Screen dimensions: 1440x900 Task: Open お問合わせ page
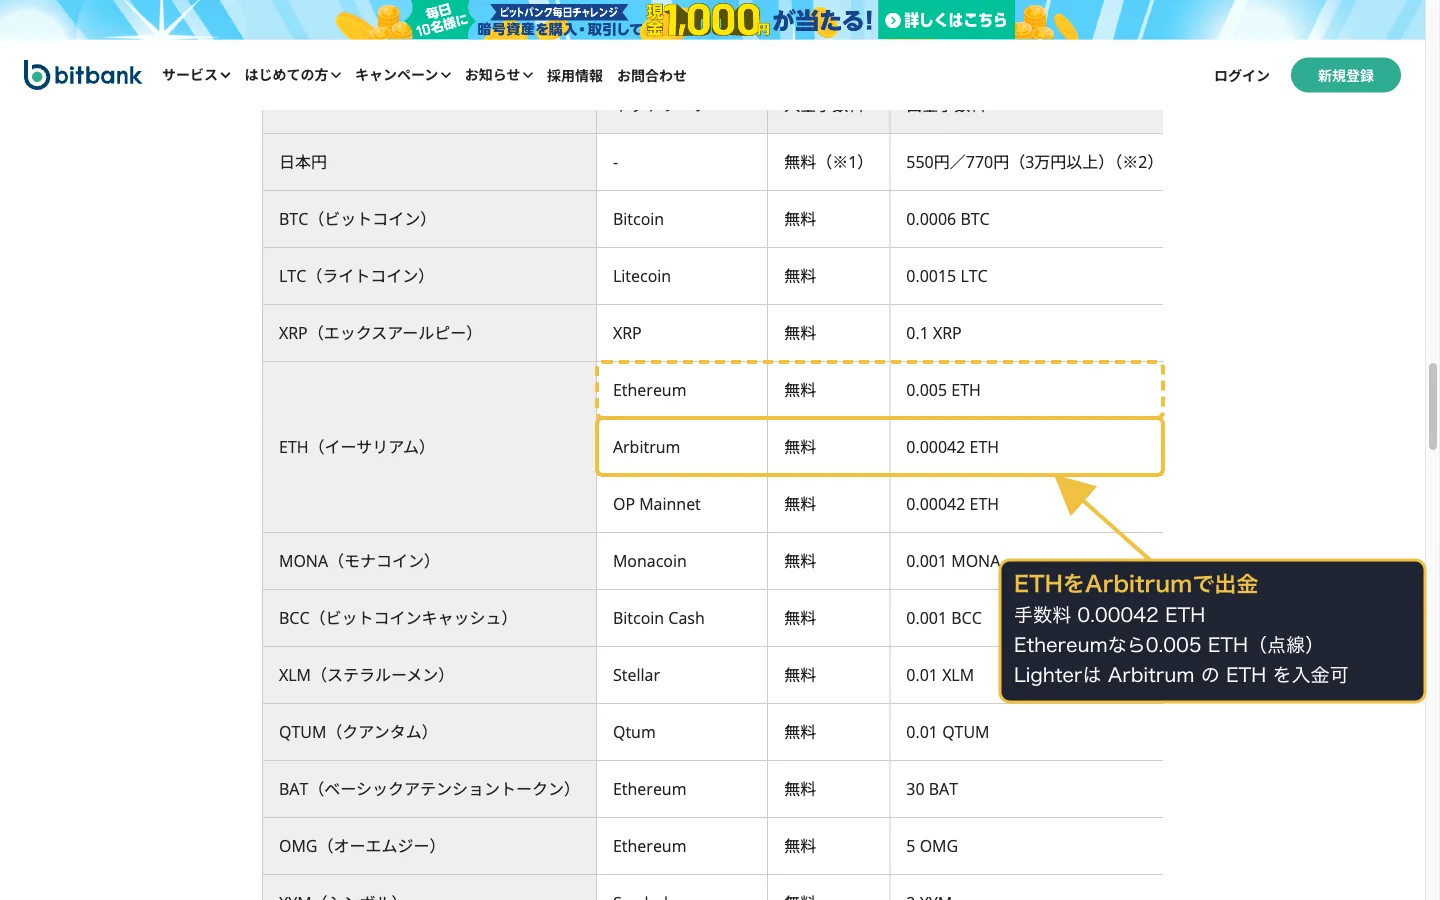(652, 76)
